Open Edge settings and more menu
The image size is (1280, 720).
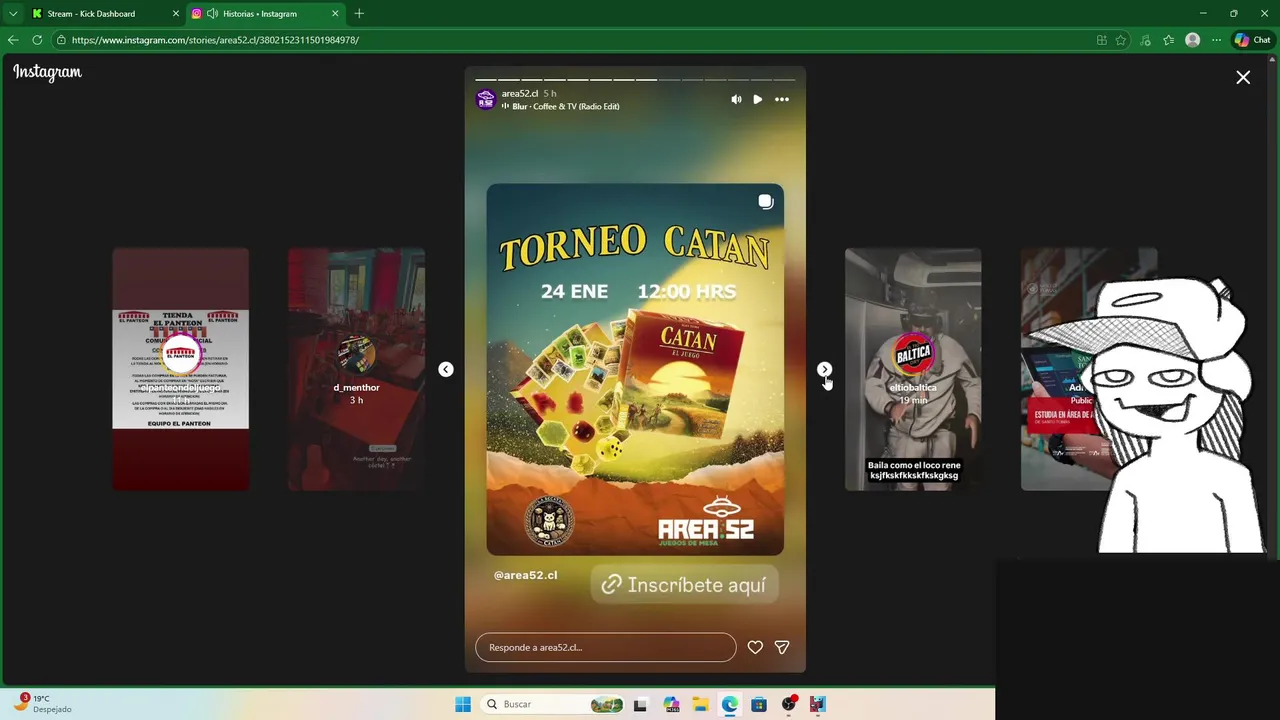pos(1216,40)
